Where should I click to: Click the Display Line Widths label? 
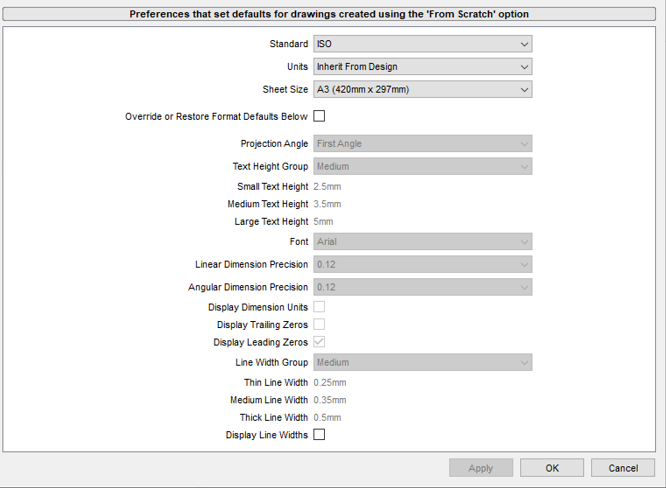pos(266,435)
